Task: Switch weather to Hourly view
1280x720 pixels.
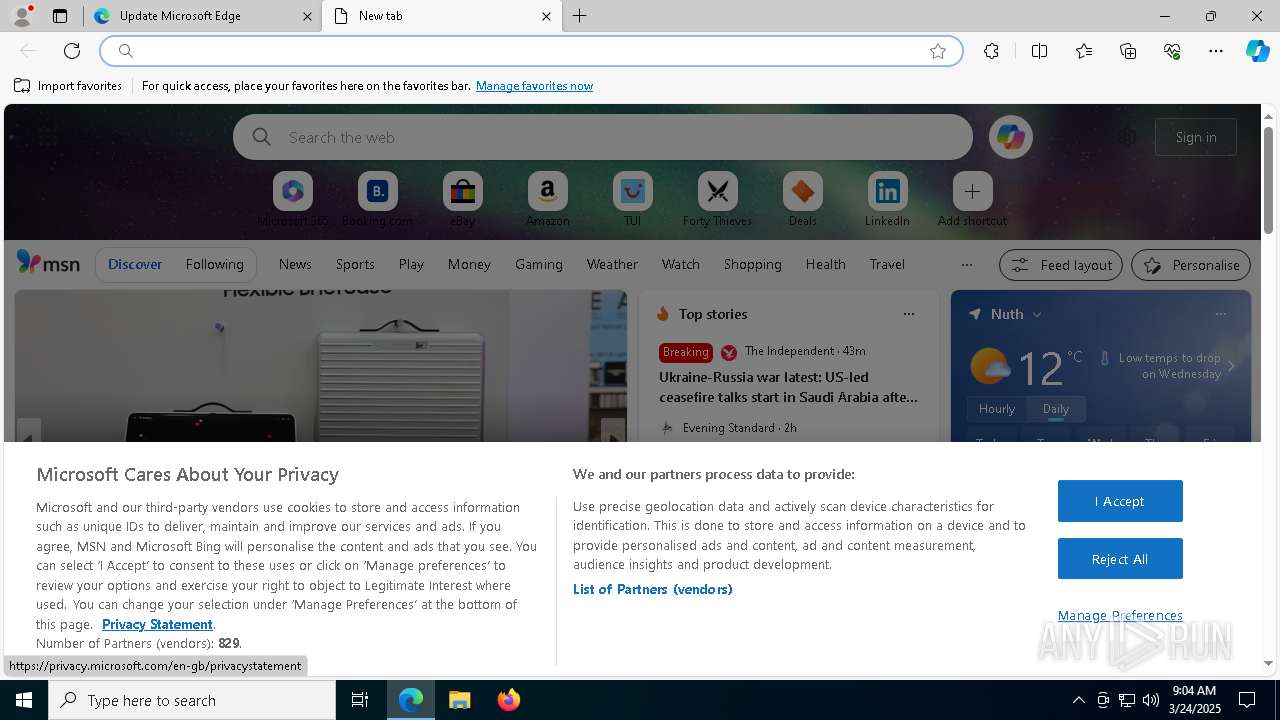Action: click(x=996, y=409)
